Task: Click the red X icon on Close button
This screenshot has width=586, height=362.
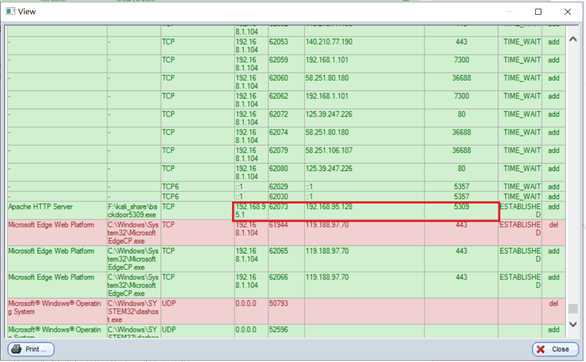Action: [x=541, y=349]
